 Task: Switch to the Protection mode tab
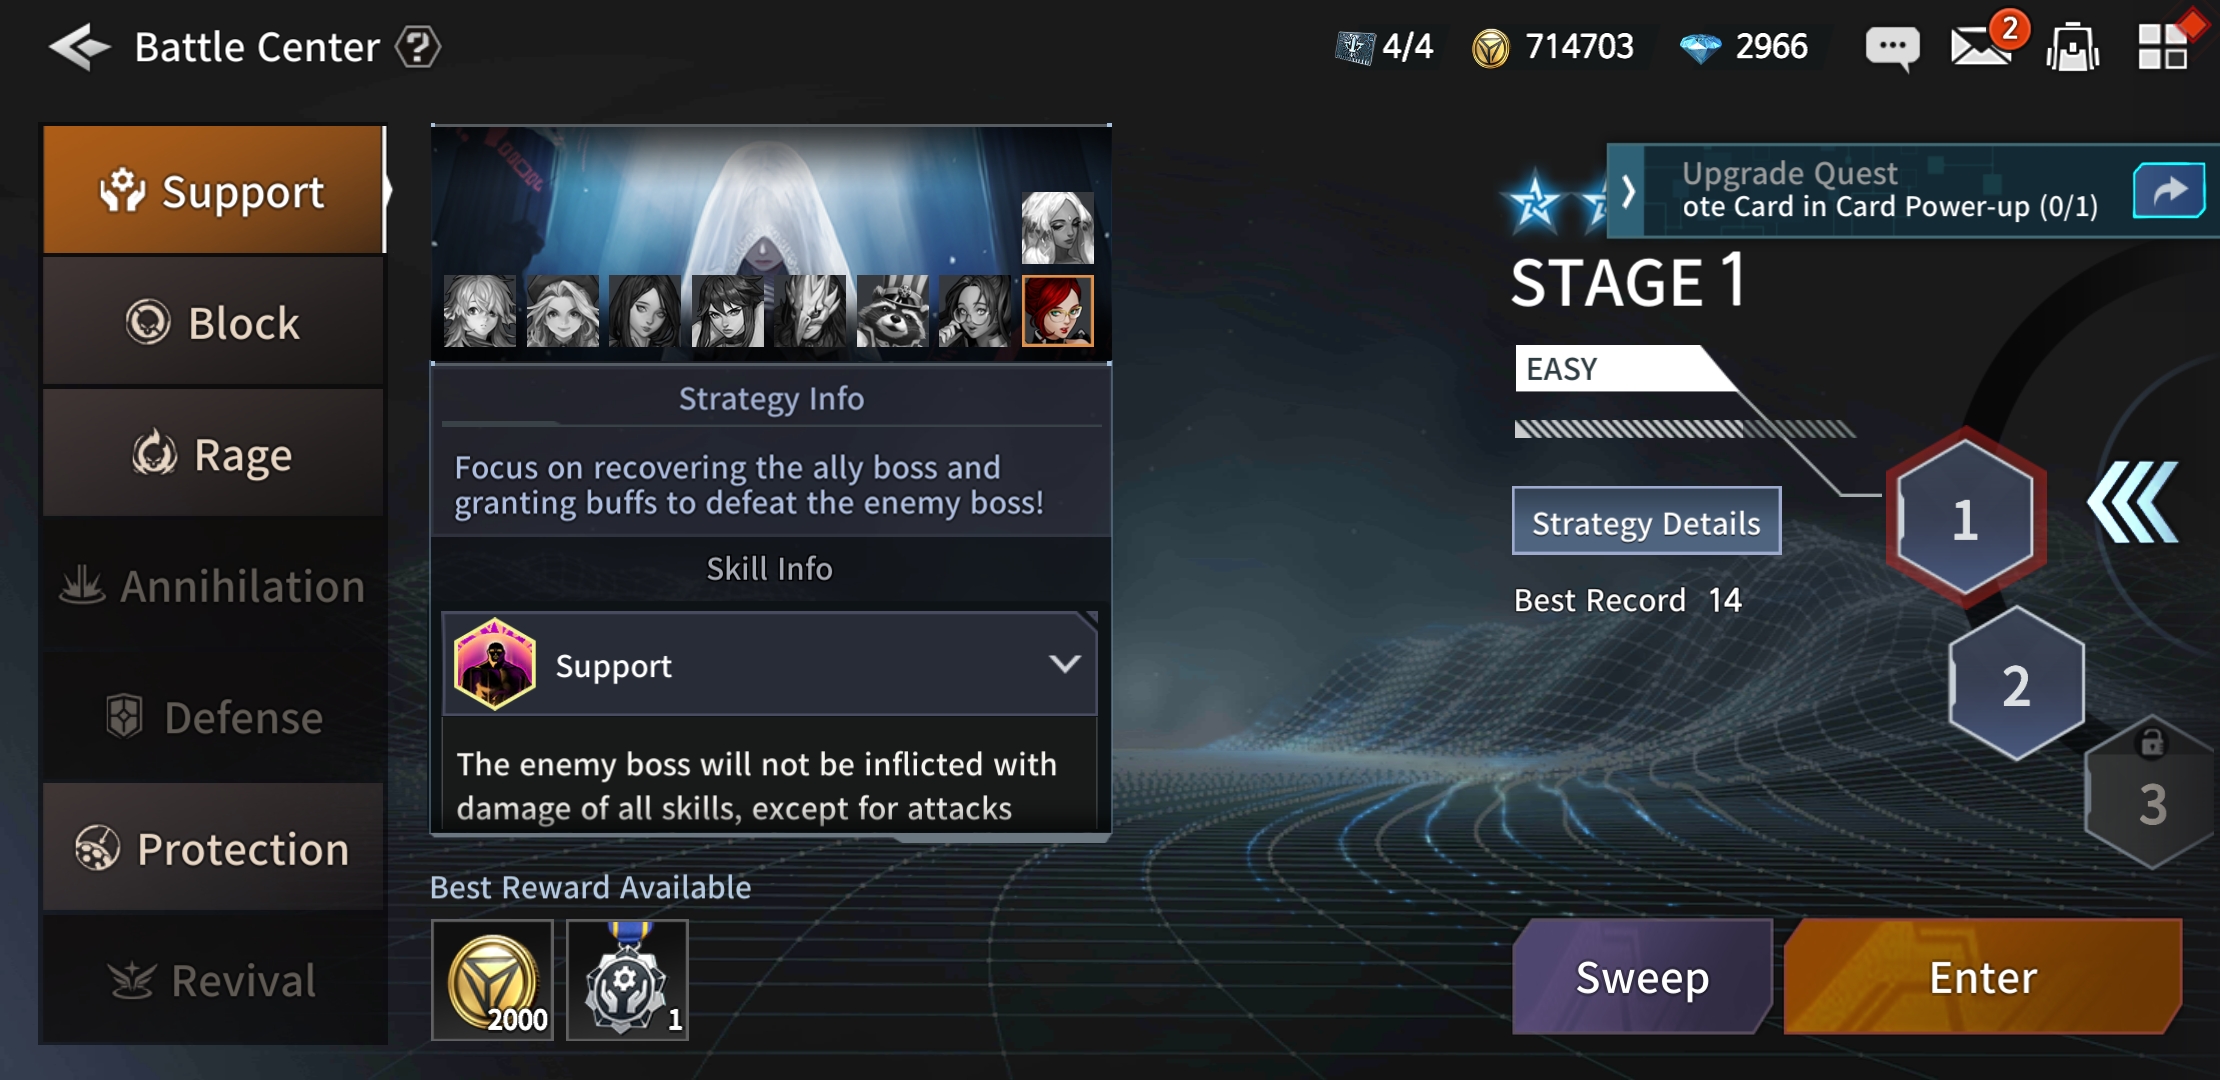[213, 848]
